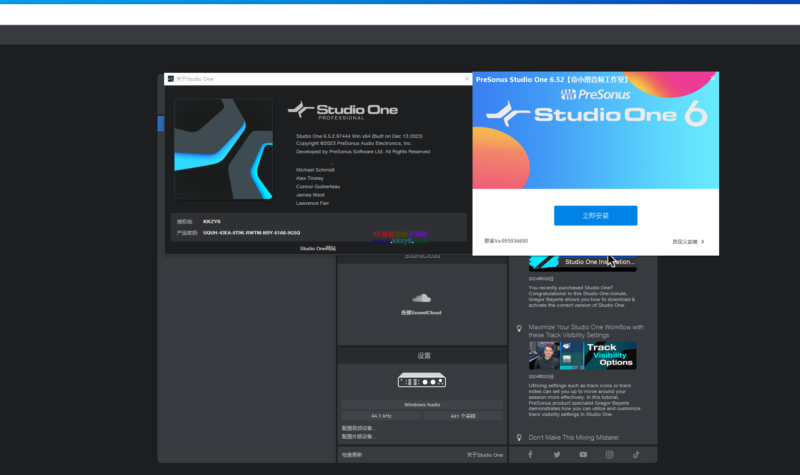800x475 pixels.
Task: Click lightbulb icon beside Maximize Workflow article
Action: (x=519, y=329)
